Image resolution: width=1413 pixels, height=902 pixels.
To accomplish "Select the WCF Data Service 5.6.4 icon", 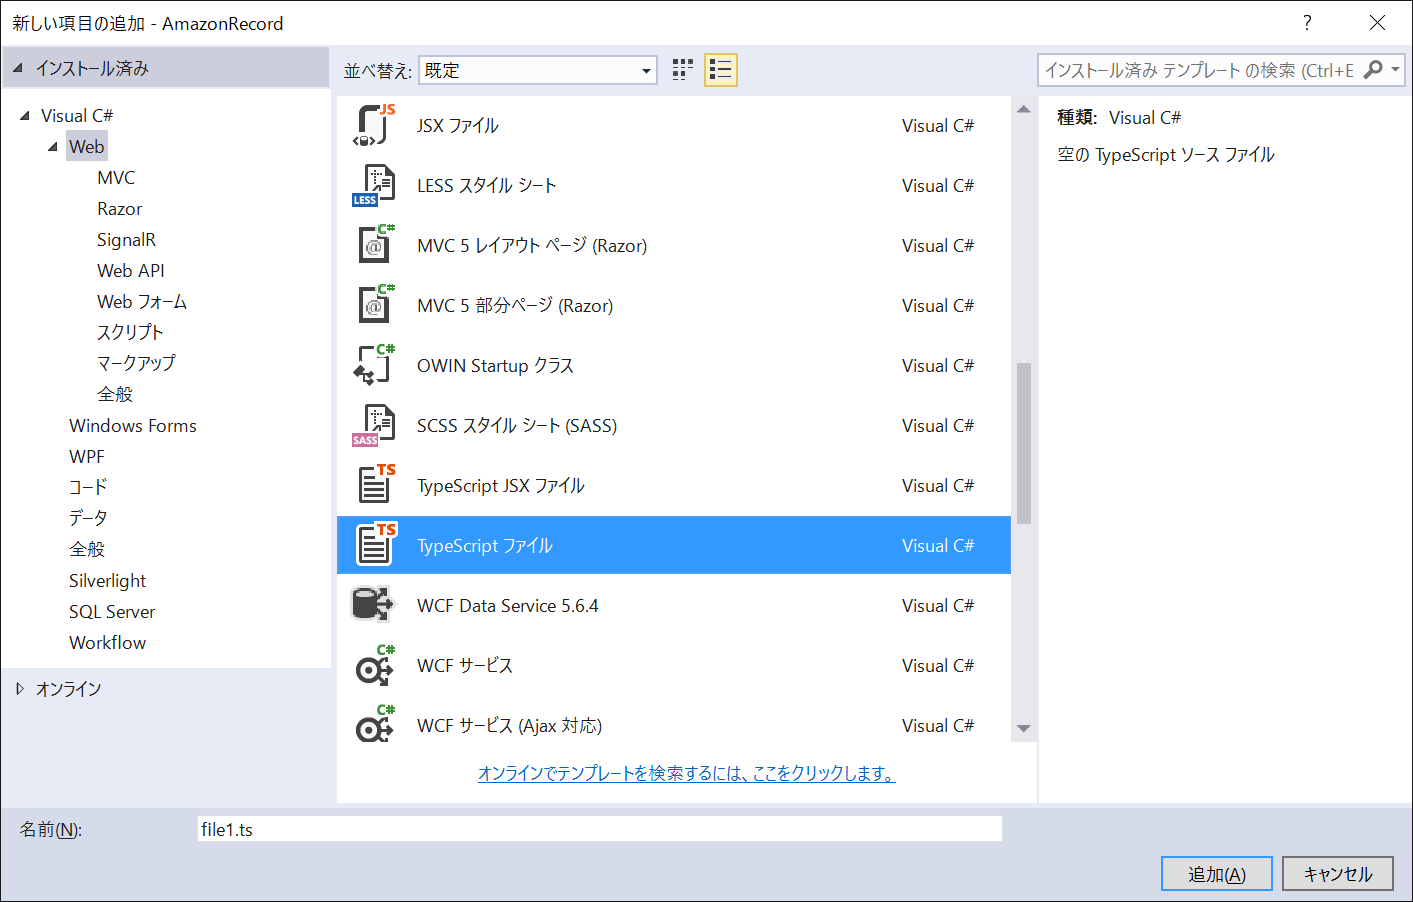I will tap(374, 605).
